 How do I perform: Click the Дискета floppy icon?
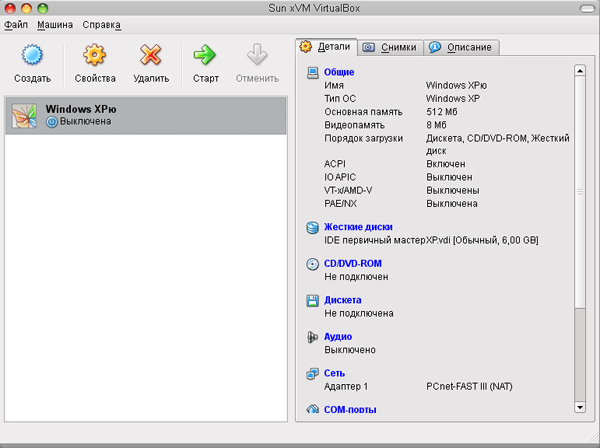click(313, 301)
